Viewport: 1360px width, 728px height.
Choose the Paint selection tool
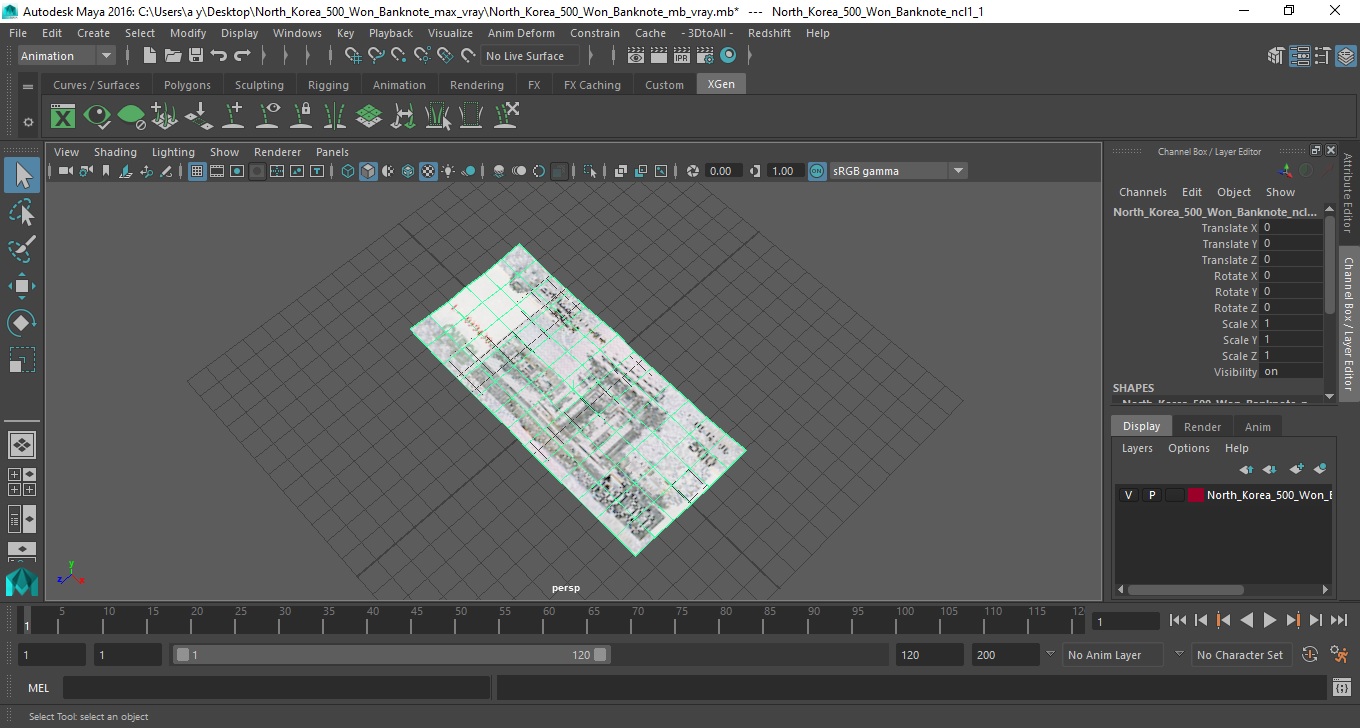pos(22,249)
